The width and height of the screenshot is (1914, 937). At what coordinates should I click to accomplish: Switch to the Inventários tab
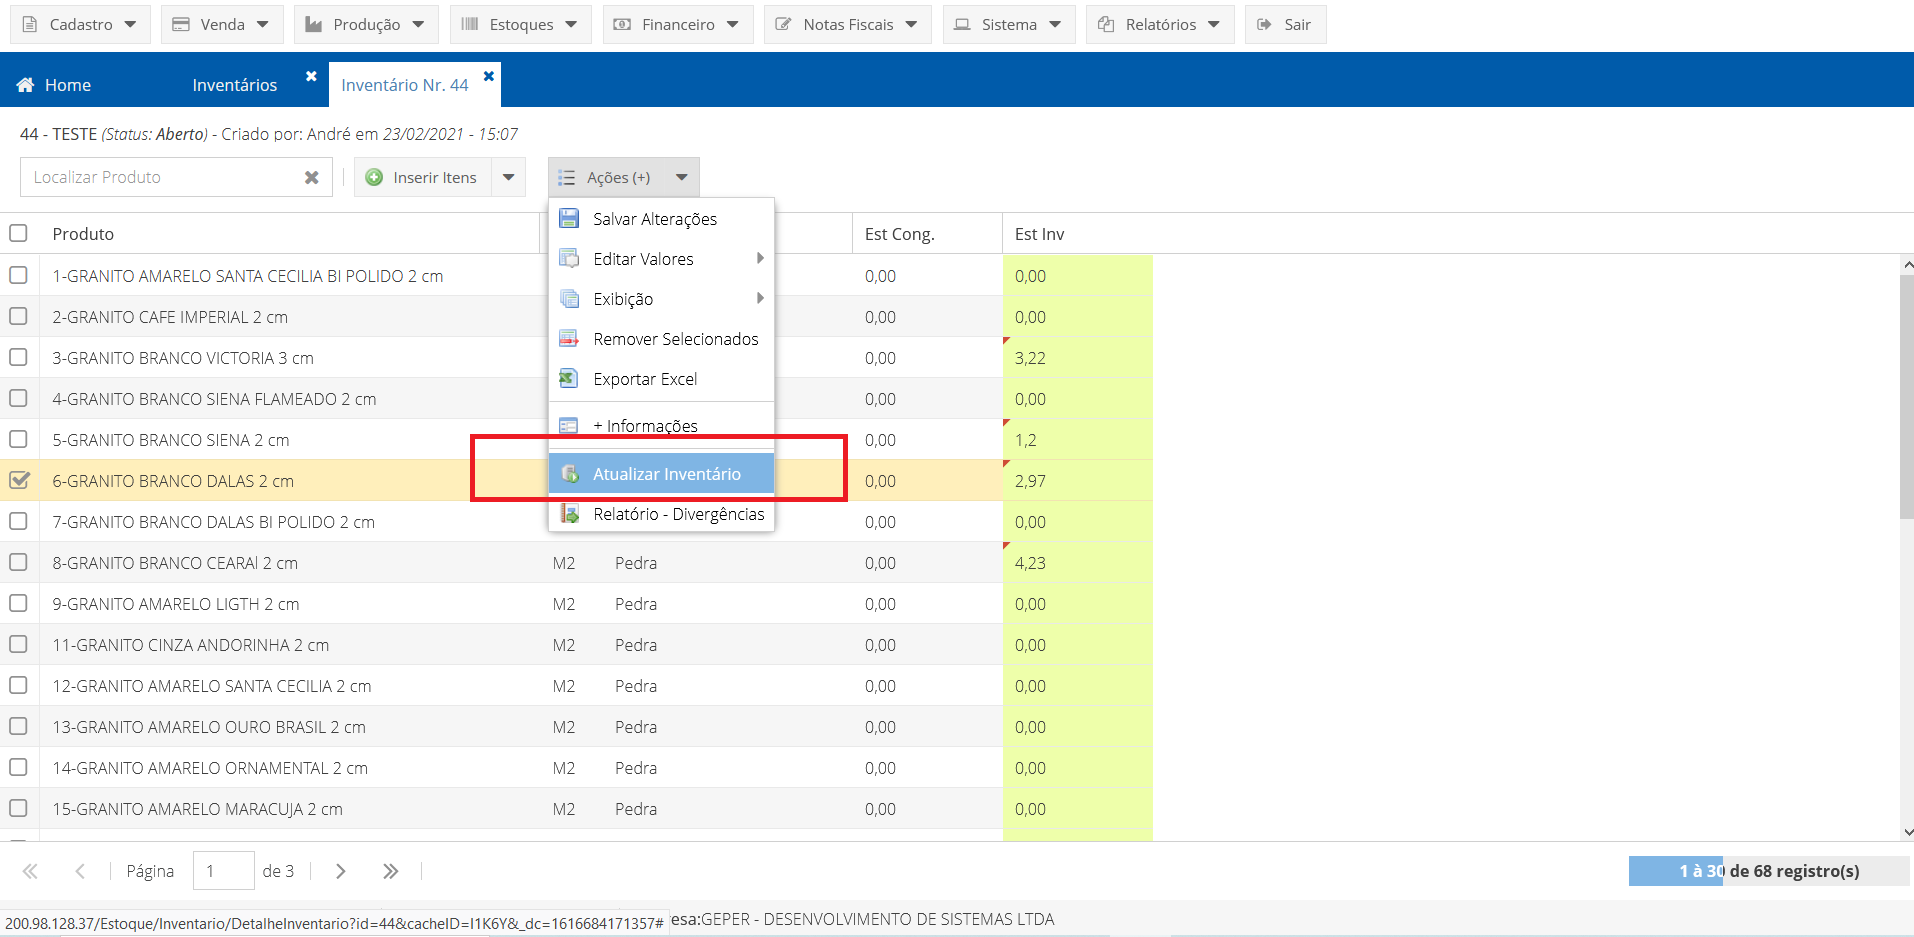tap(234, 85)
